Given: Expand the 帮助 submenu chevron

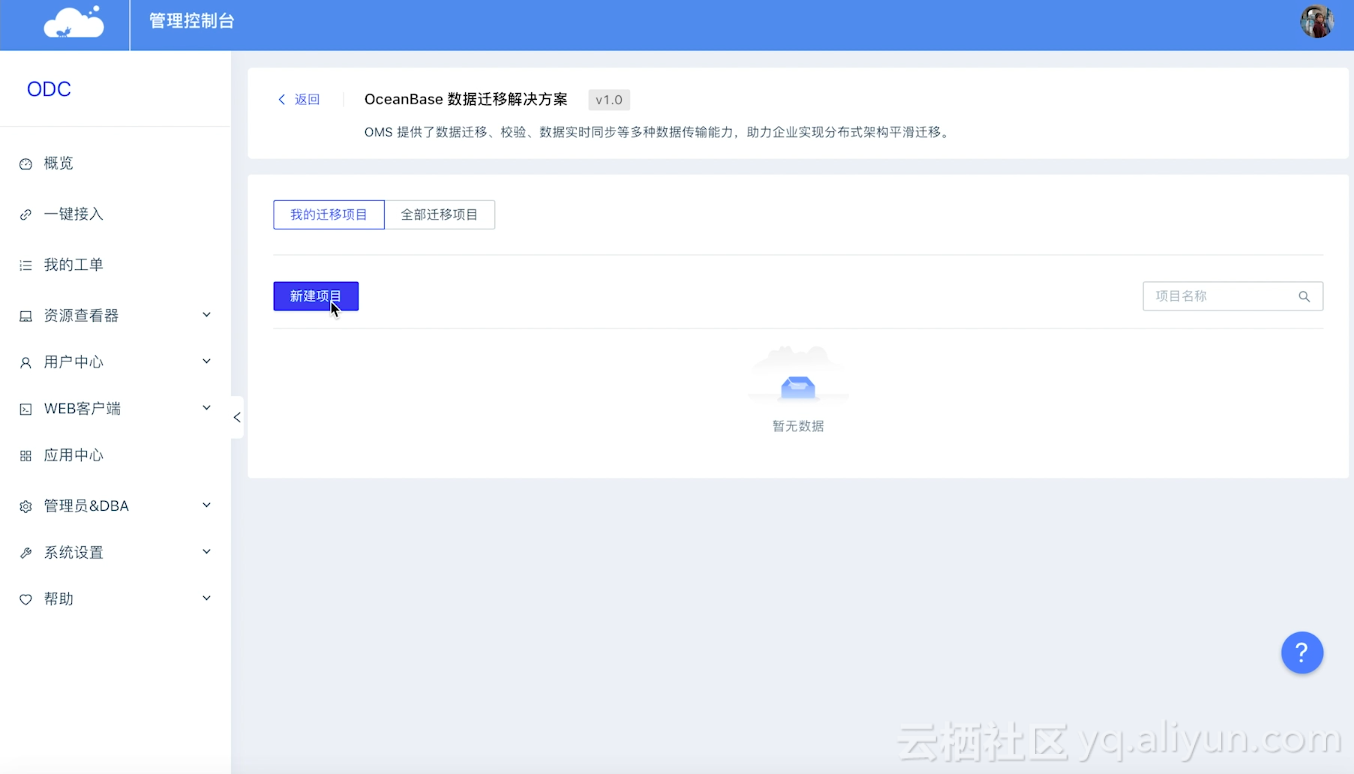Looking at the screenshot, I should pos(207,598).
